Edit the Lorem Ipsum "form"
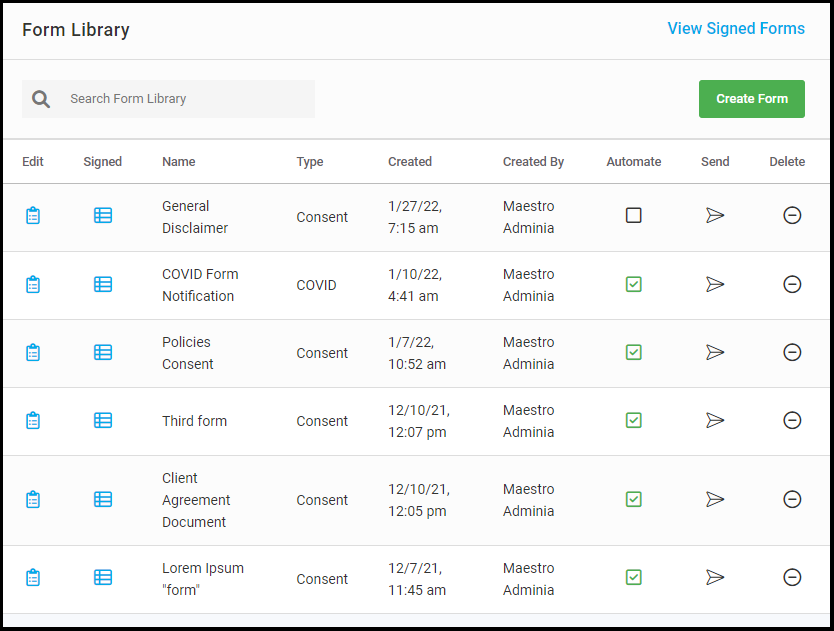 point(33,577)
